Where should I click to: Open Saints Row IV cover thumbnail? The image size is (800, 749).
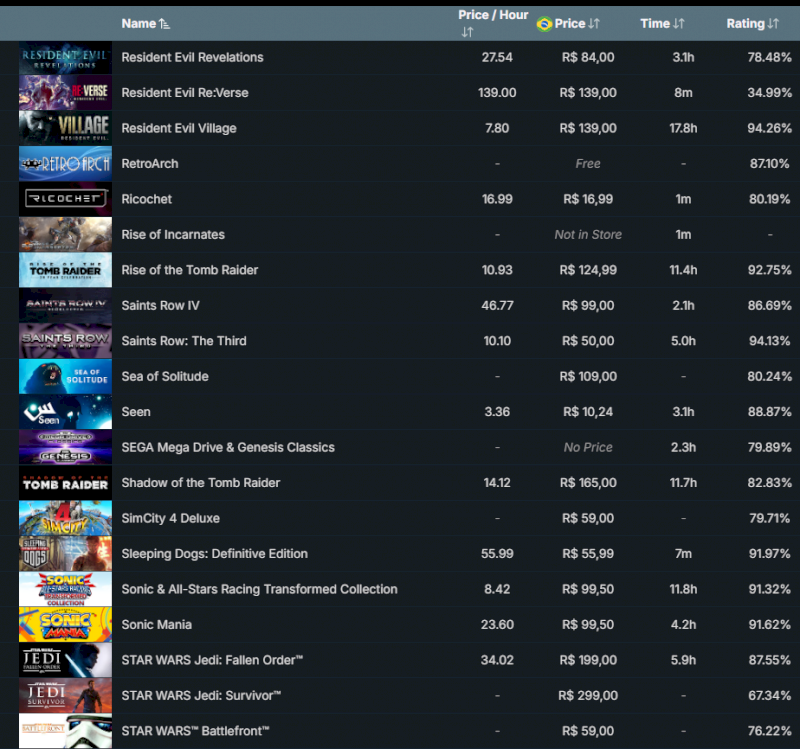(65, 306)
